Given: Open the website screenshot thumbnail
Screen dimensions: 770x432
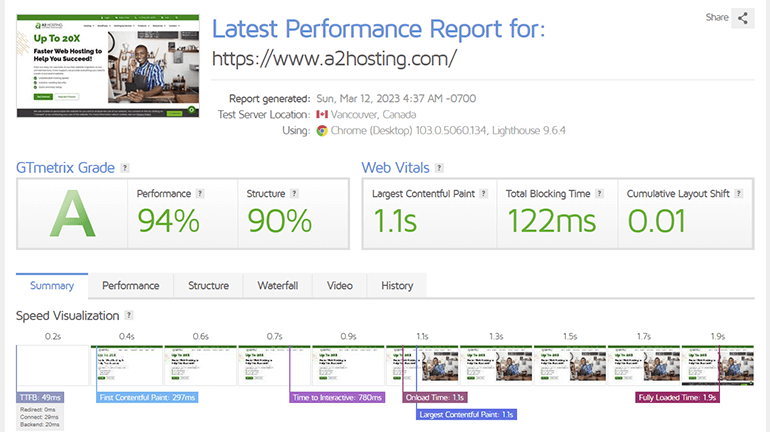Looking at the screenshot, I should click(x=108, y=66).
